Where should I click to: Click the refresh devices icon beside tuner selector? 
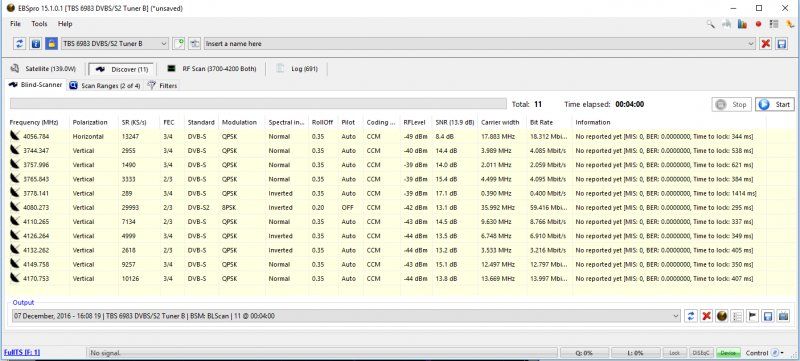[x=19, y=44]
